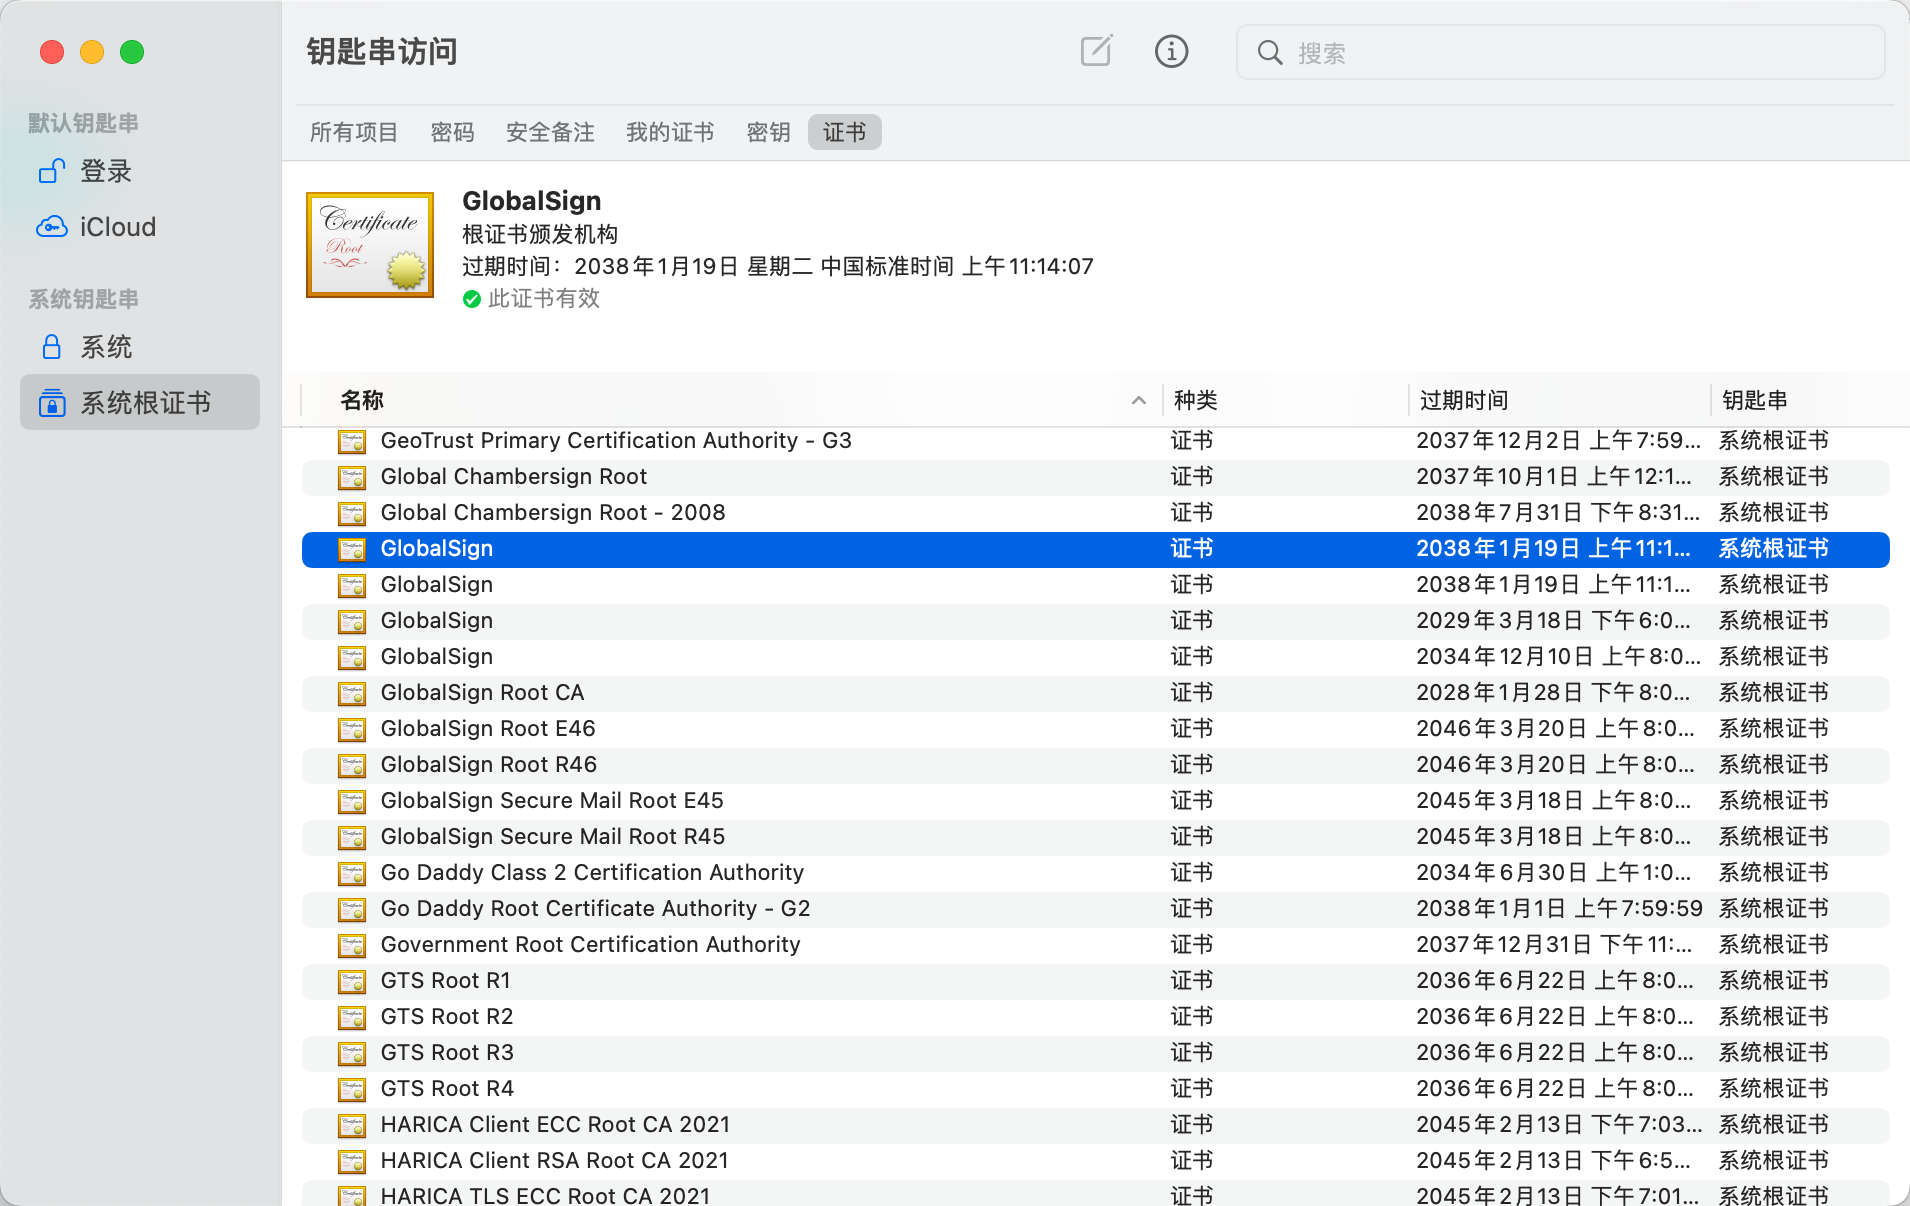Click certificate icon of GTS Root R4

pyautogui.click(x=352, y=1089)
